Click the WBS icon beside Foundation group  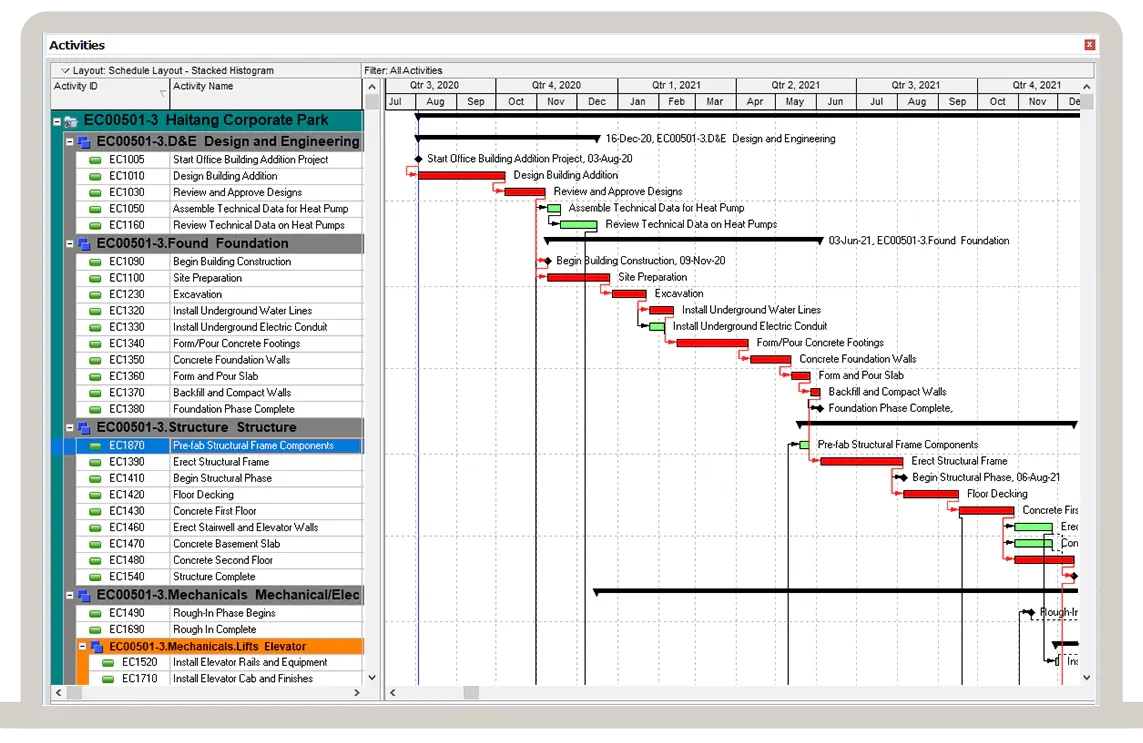84,244
